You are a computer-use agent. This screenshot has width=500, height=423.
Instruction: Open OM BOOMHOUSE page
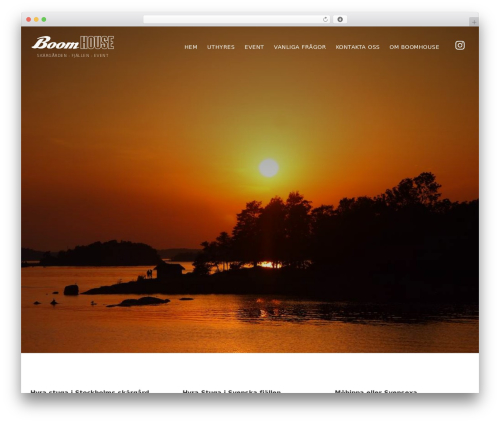(414, 47)
